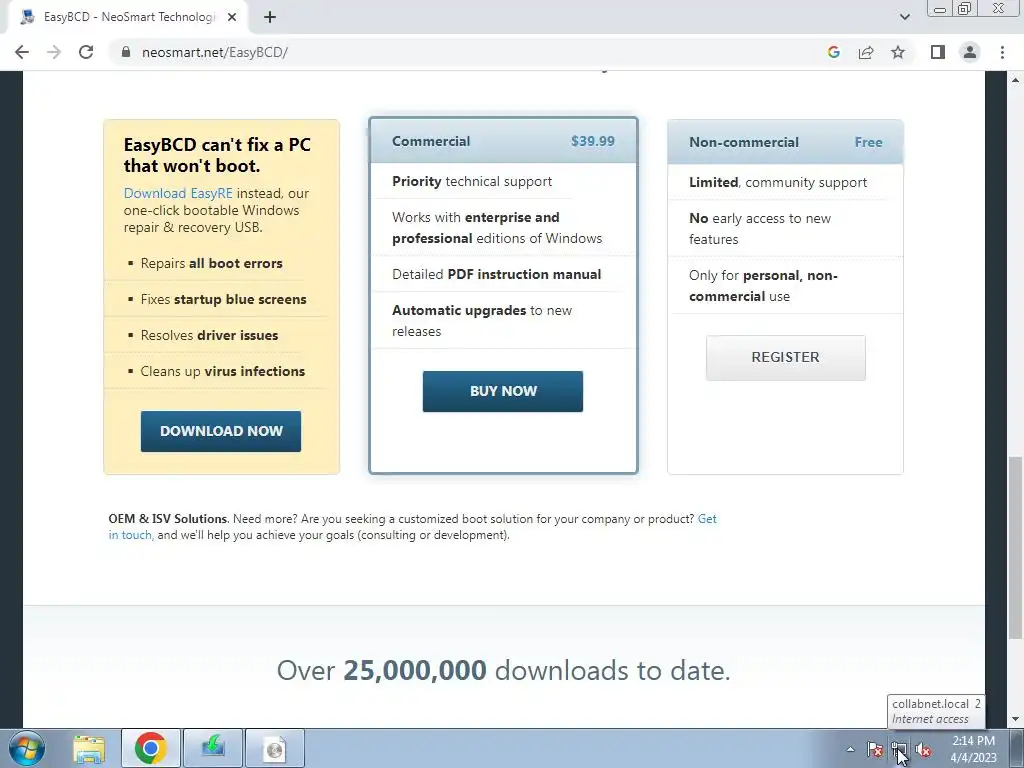Open Action Center flag icon
The height and width of the screenshot is (768, 1024).
[x=875, y=750]
